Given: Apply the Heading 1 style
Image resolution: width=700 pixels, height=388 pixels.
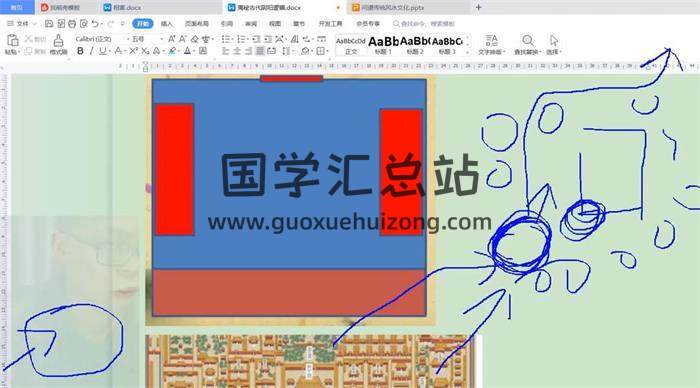Looking at the screenshot, I should coord(383,45).
